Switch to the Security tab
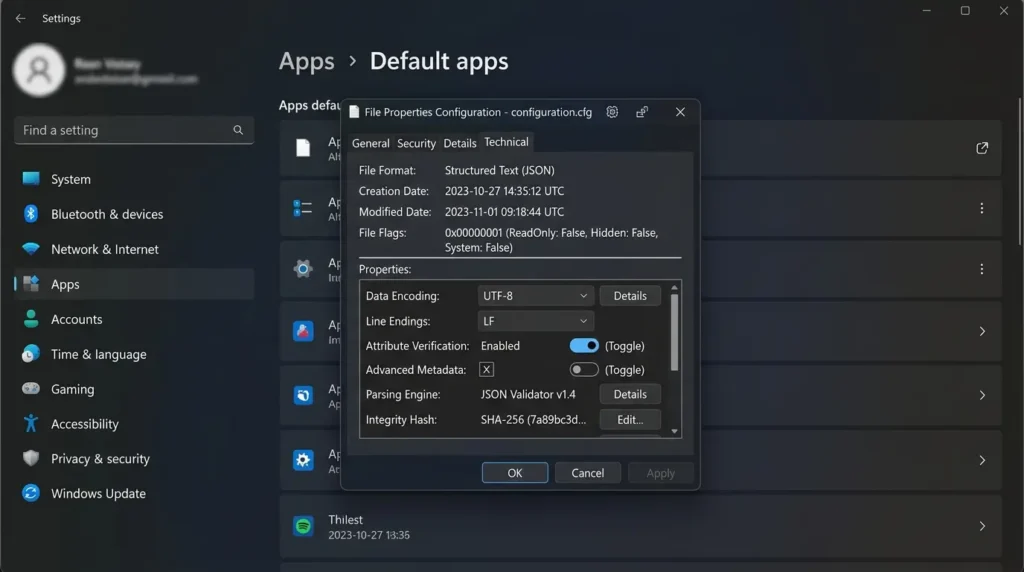The height and width of the screenshot is (572, 1024). click(416, 143)
